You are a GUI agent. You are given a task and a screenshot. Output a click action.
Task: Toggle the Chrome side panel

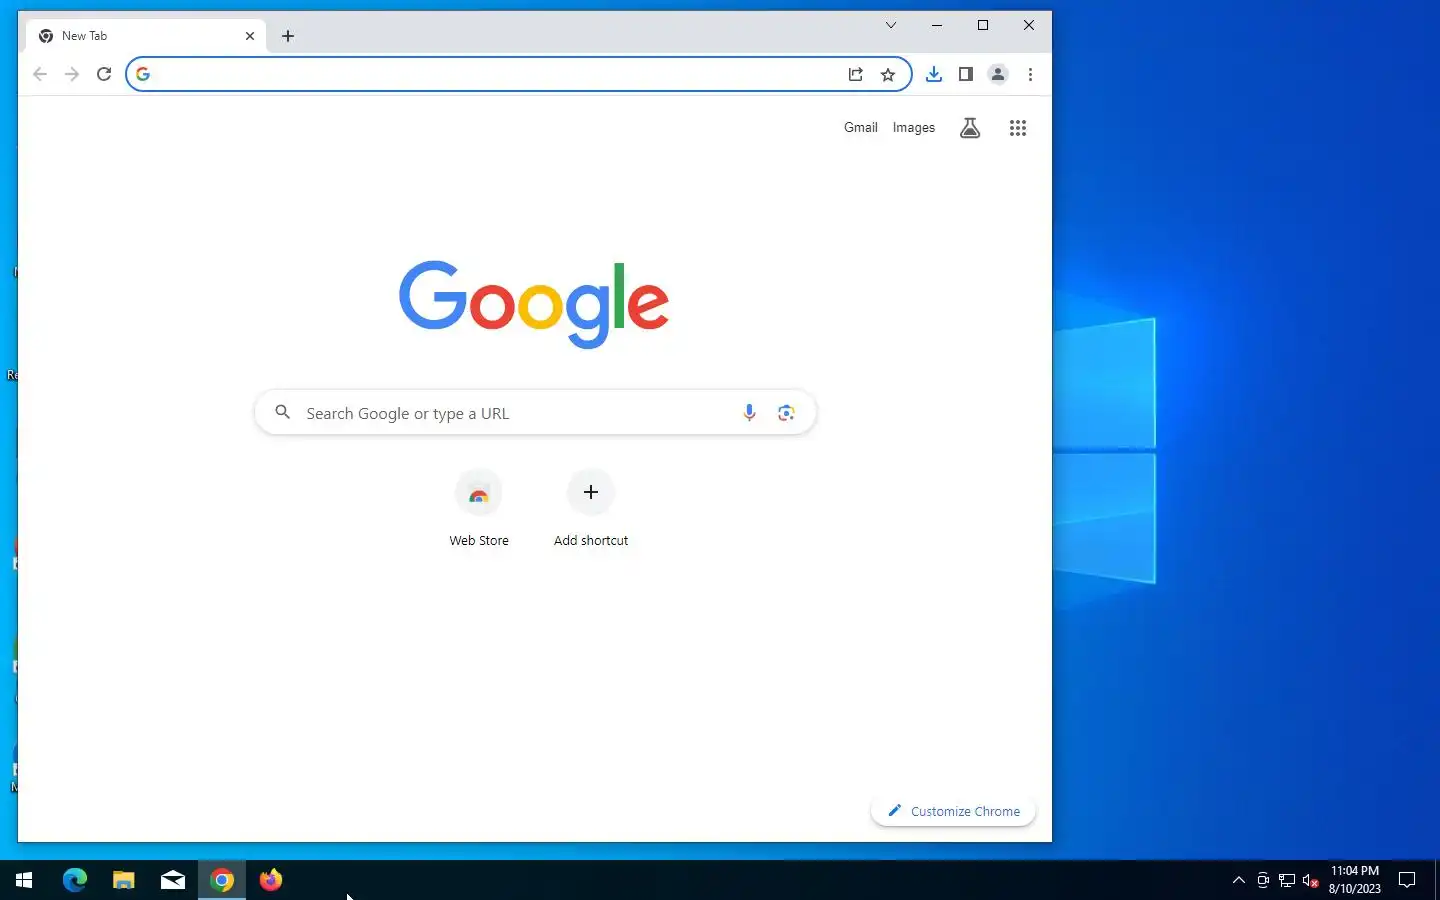coord(966,74)
